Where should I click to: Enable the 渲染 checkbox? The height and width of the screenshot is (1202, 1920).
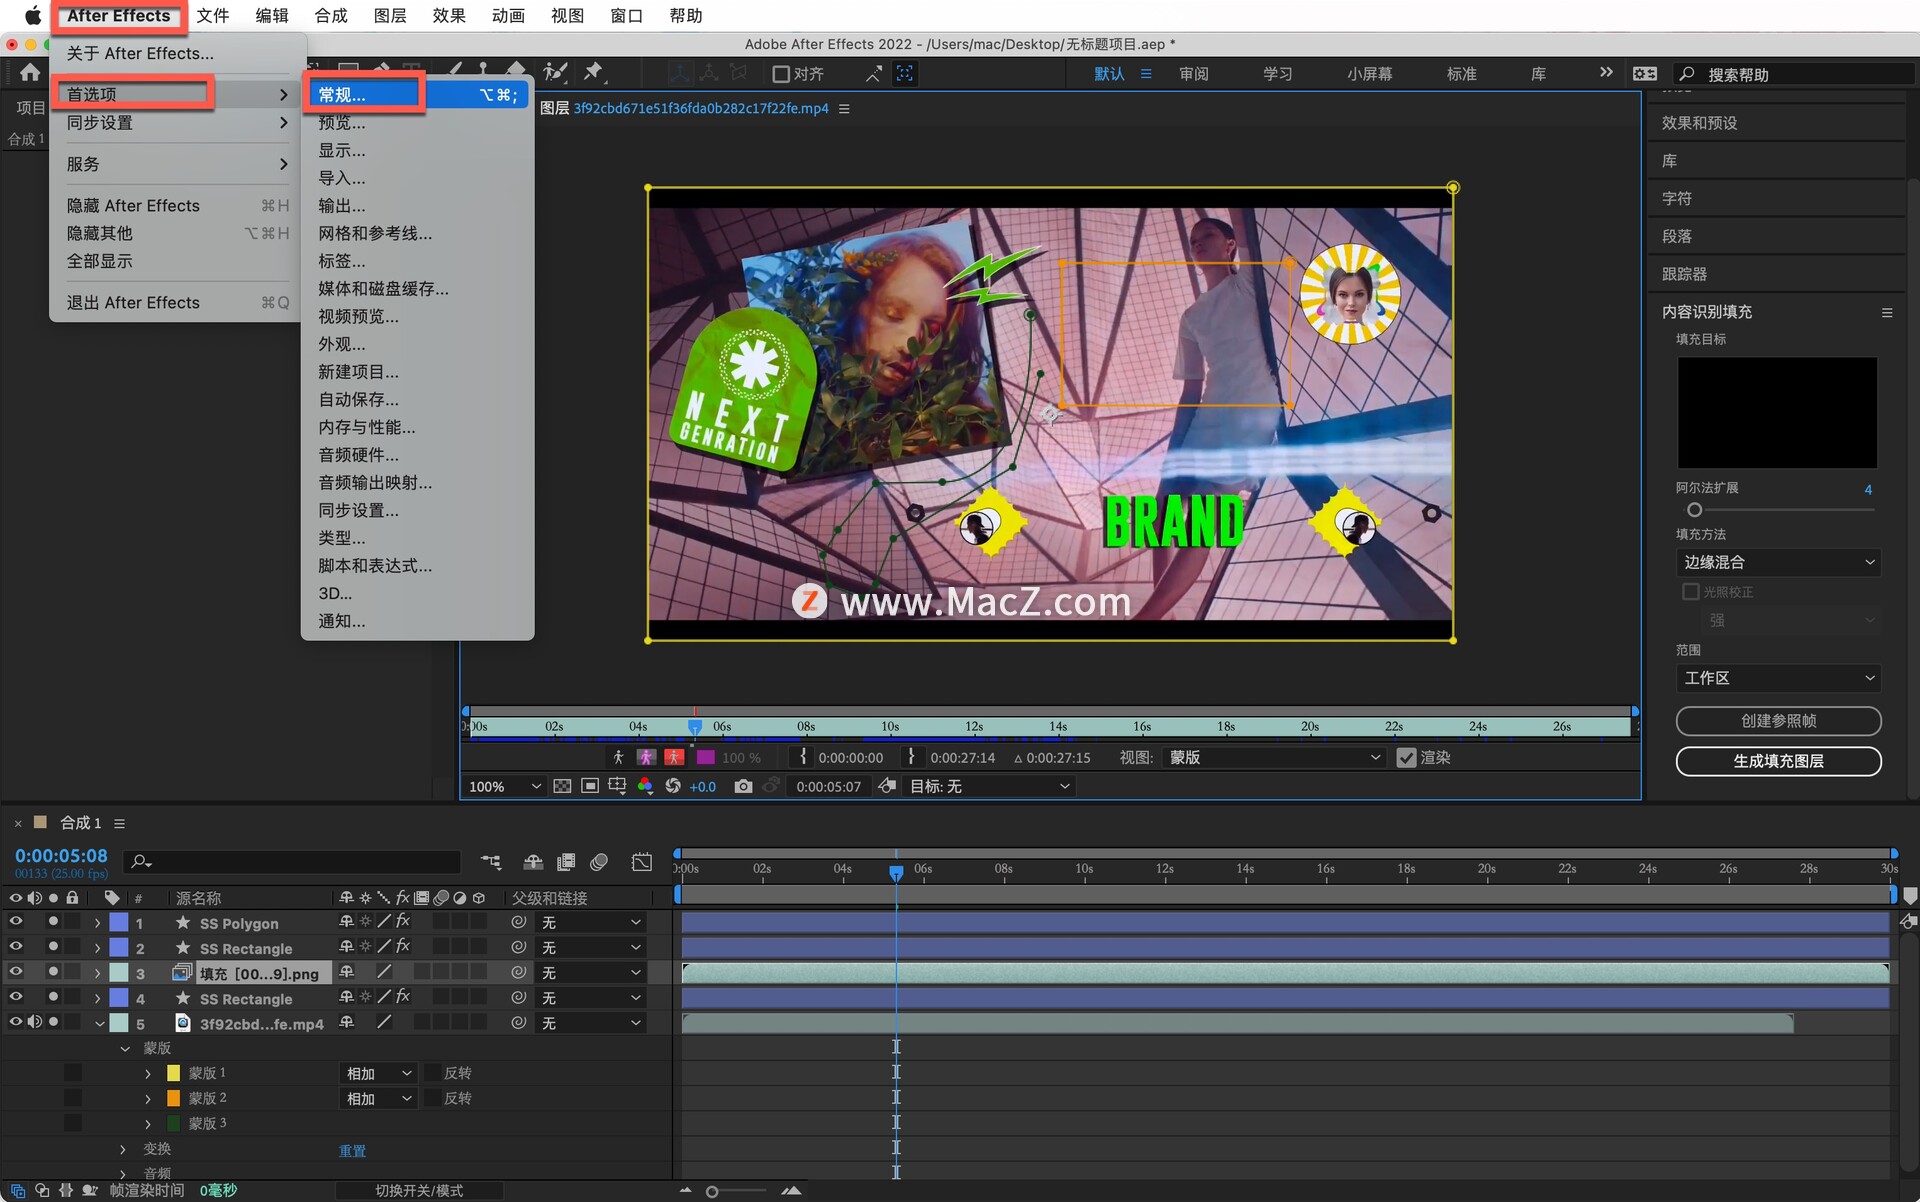(x=1406, y=758)
